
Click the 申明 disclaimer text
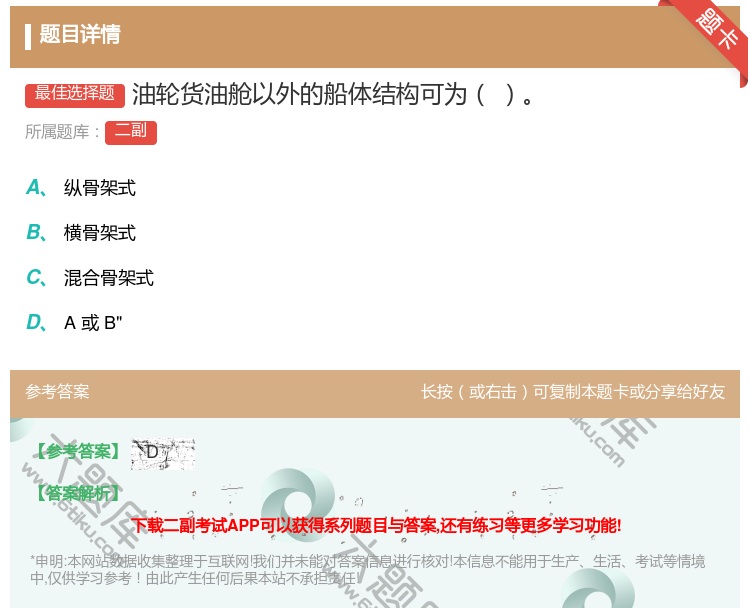[367, 570]
